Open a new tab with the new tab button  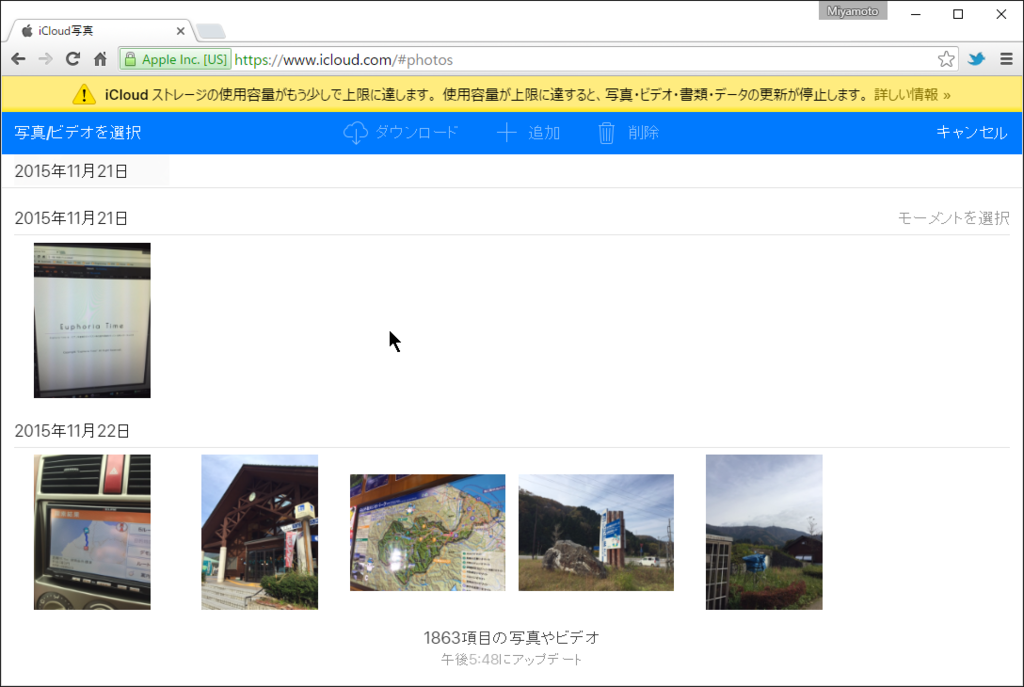pos(210,30)
